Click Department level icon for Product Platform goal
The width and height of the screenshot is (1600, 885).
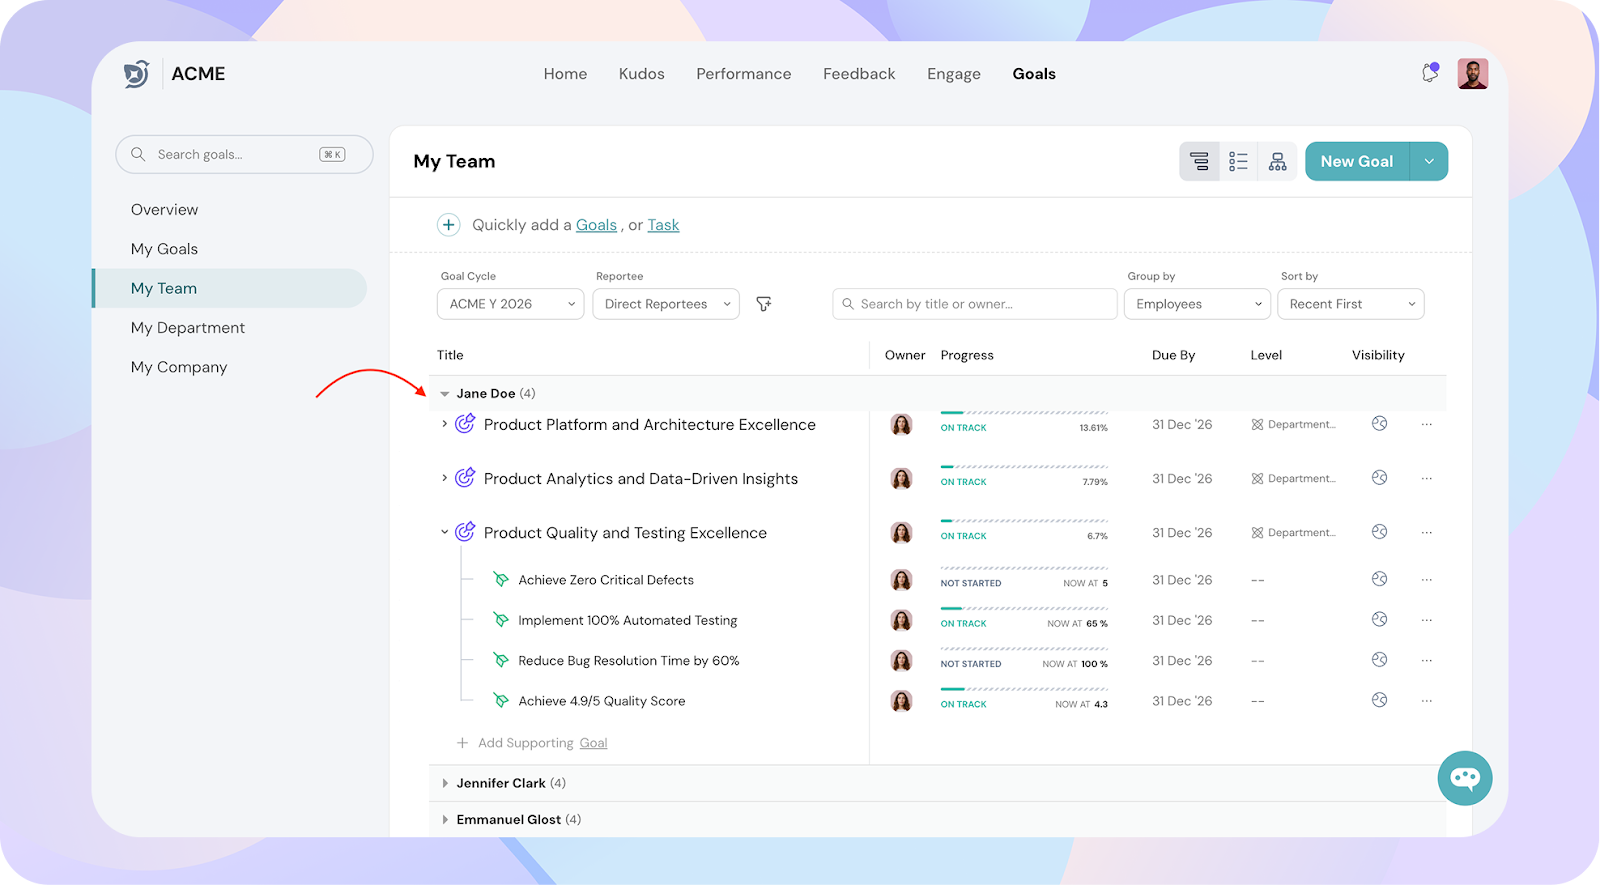[1257, 425]
